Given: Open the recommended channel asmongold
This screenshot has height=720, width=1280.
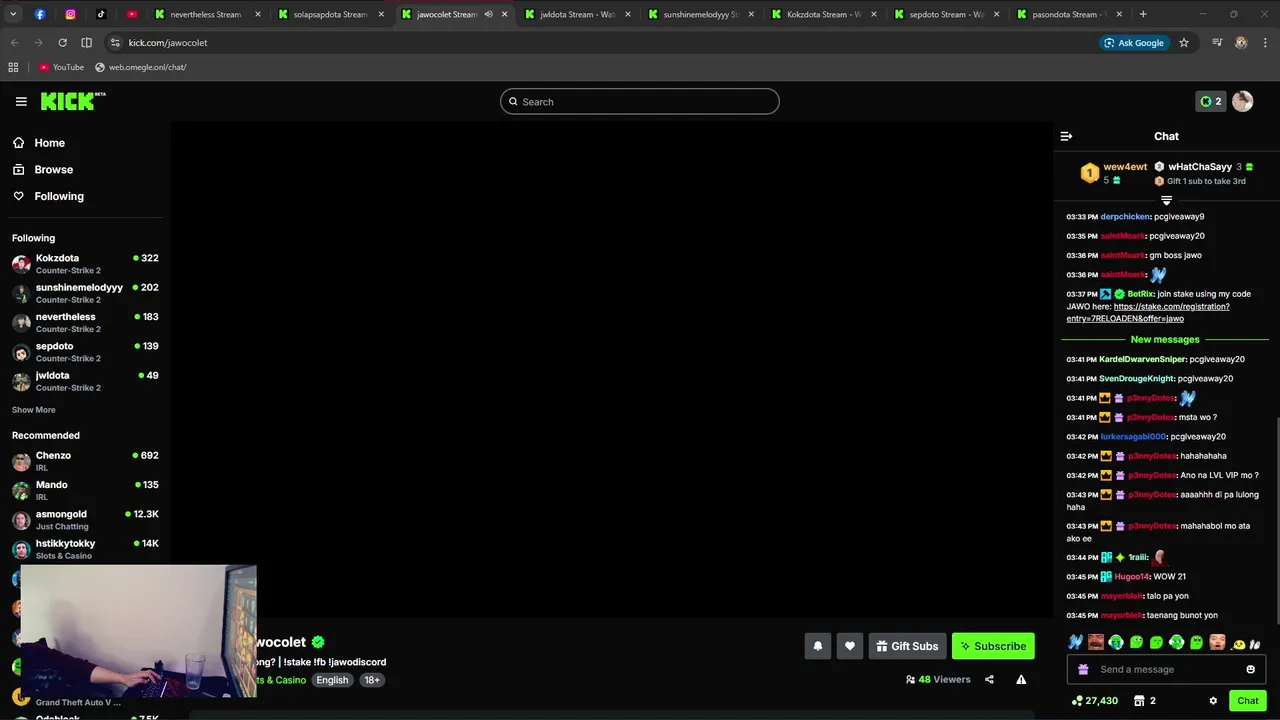Looking at the screenshot, I should [85, 520].
